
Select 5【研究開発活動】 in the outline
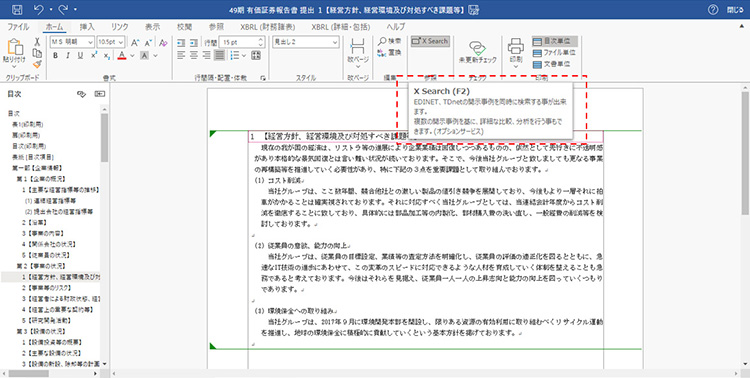click(46, 320)
